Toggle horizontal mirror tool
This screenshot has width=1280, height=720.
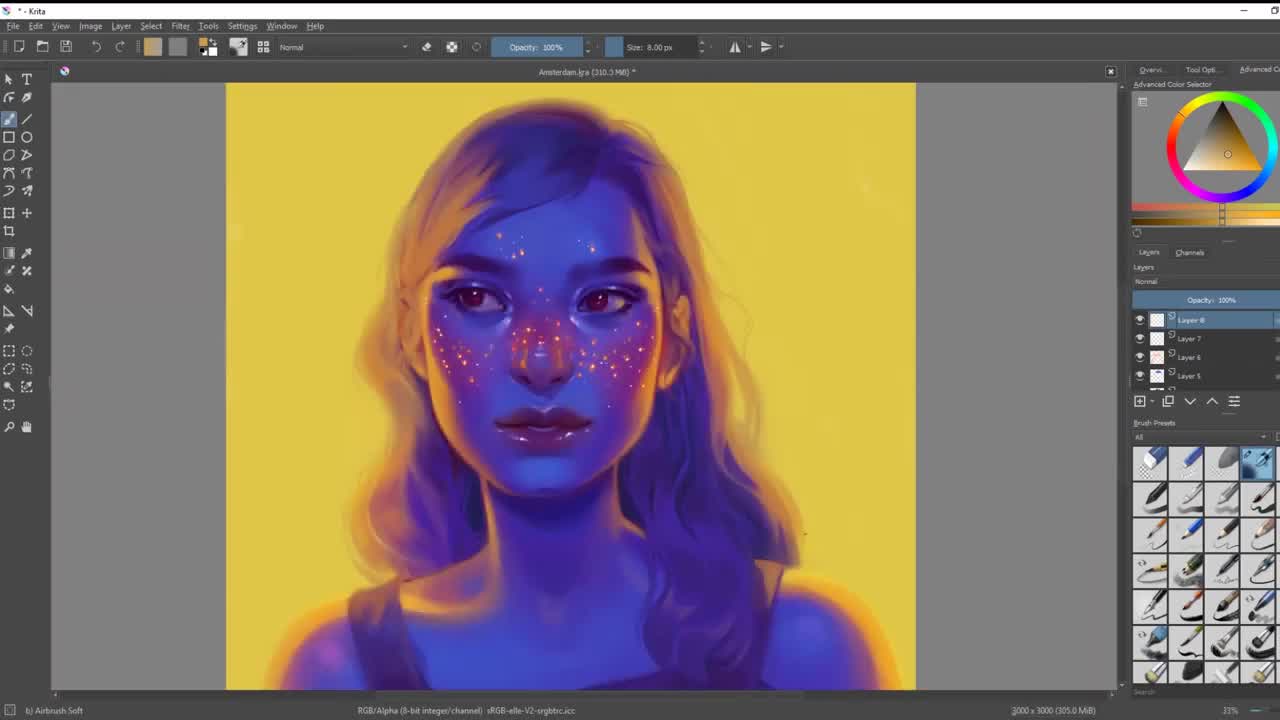point(735,47)
